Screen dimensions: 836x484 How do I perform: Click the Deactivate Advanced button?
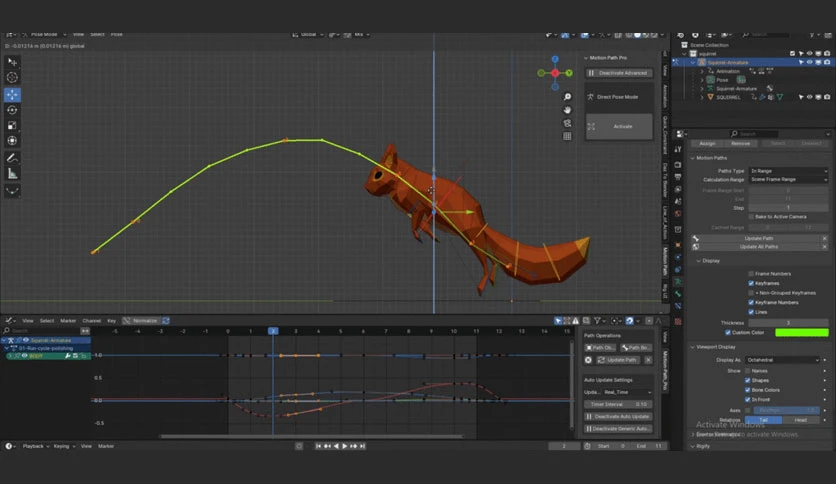pos(619,72)
